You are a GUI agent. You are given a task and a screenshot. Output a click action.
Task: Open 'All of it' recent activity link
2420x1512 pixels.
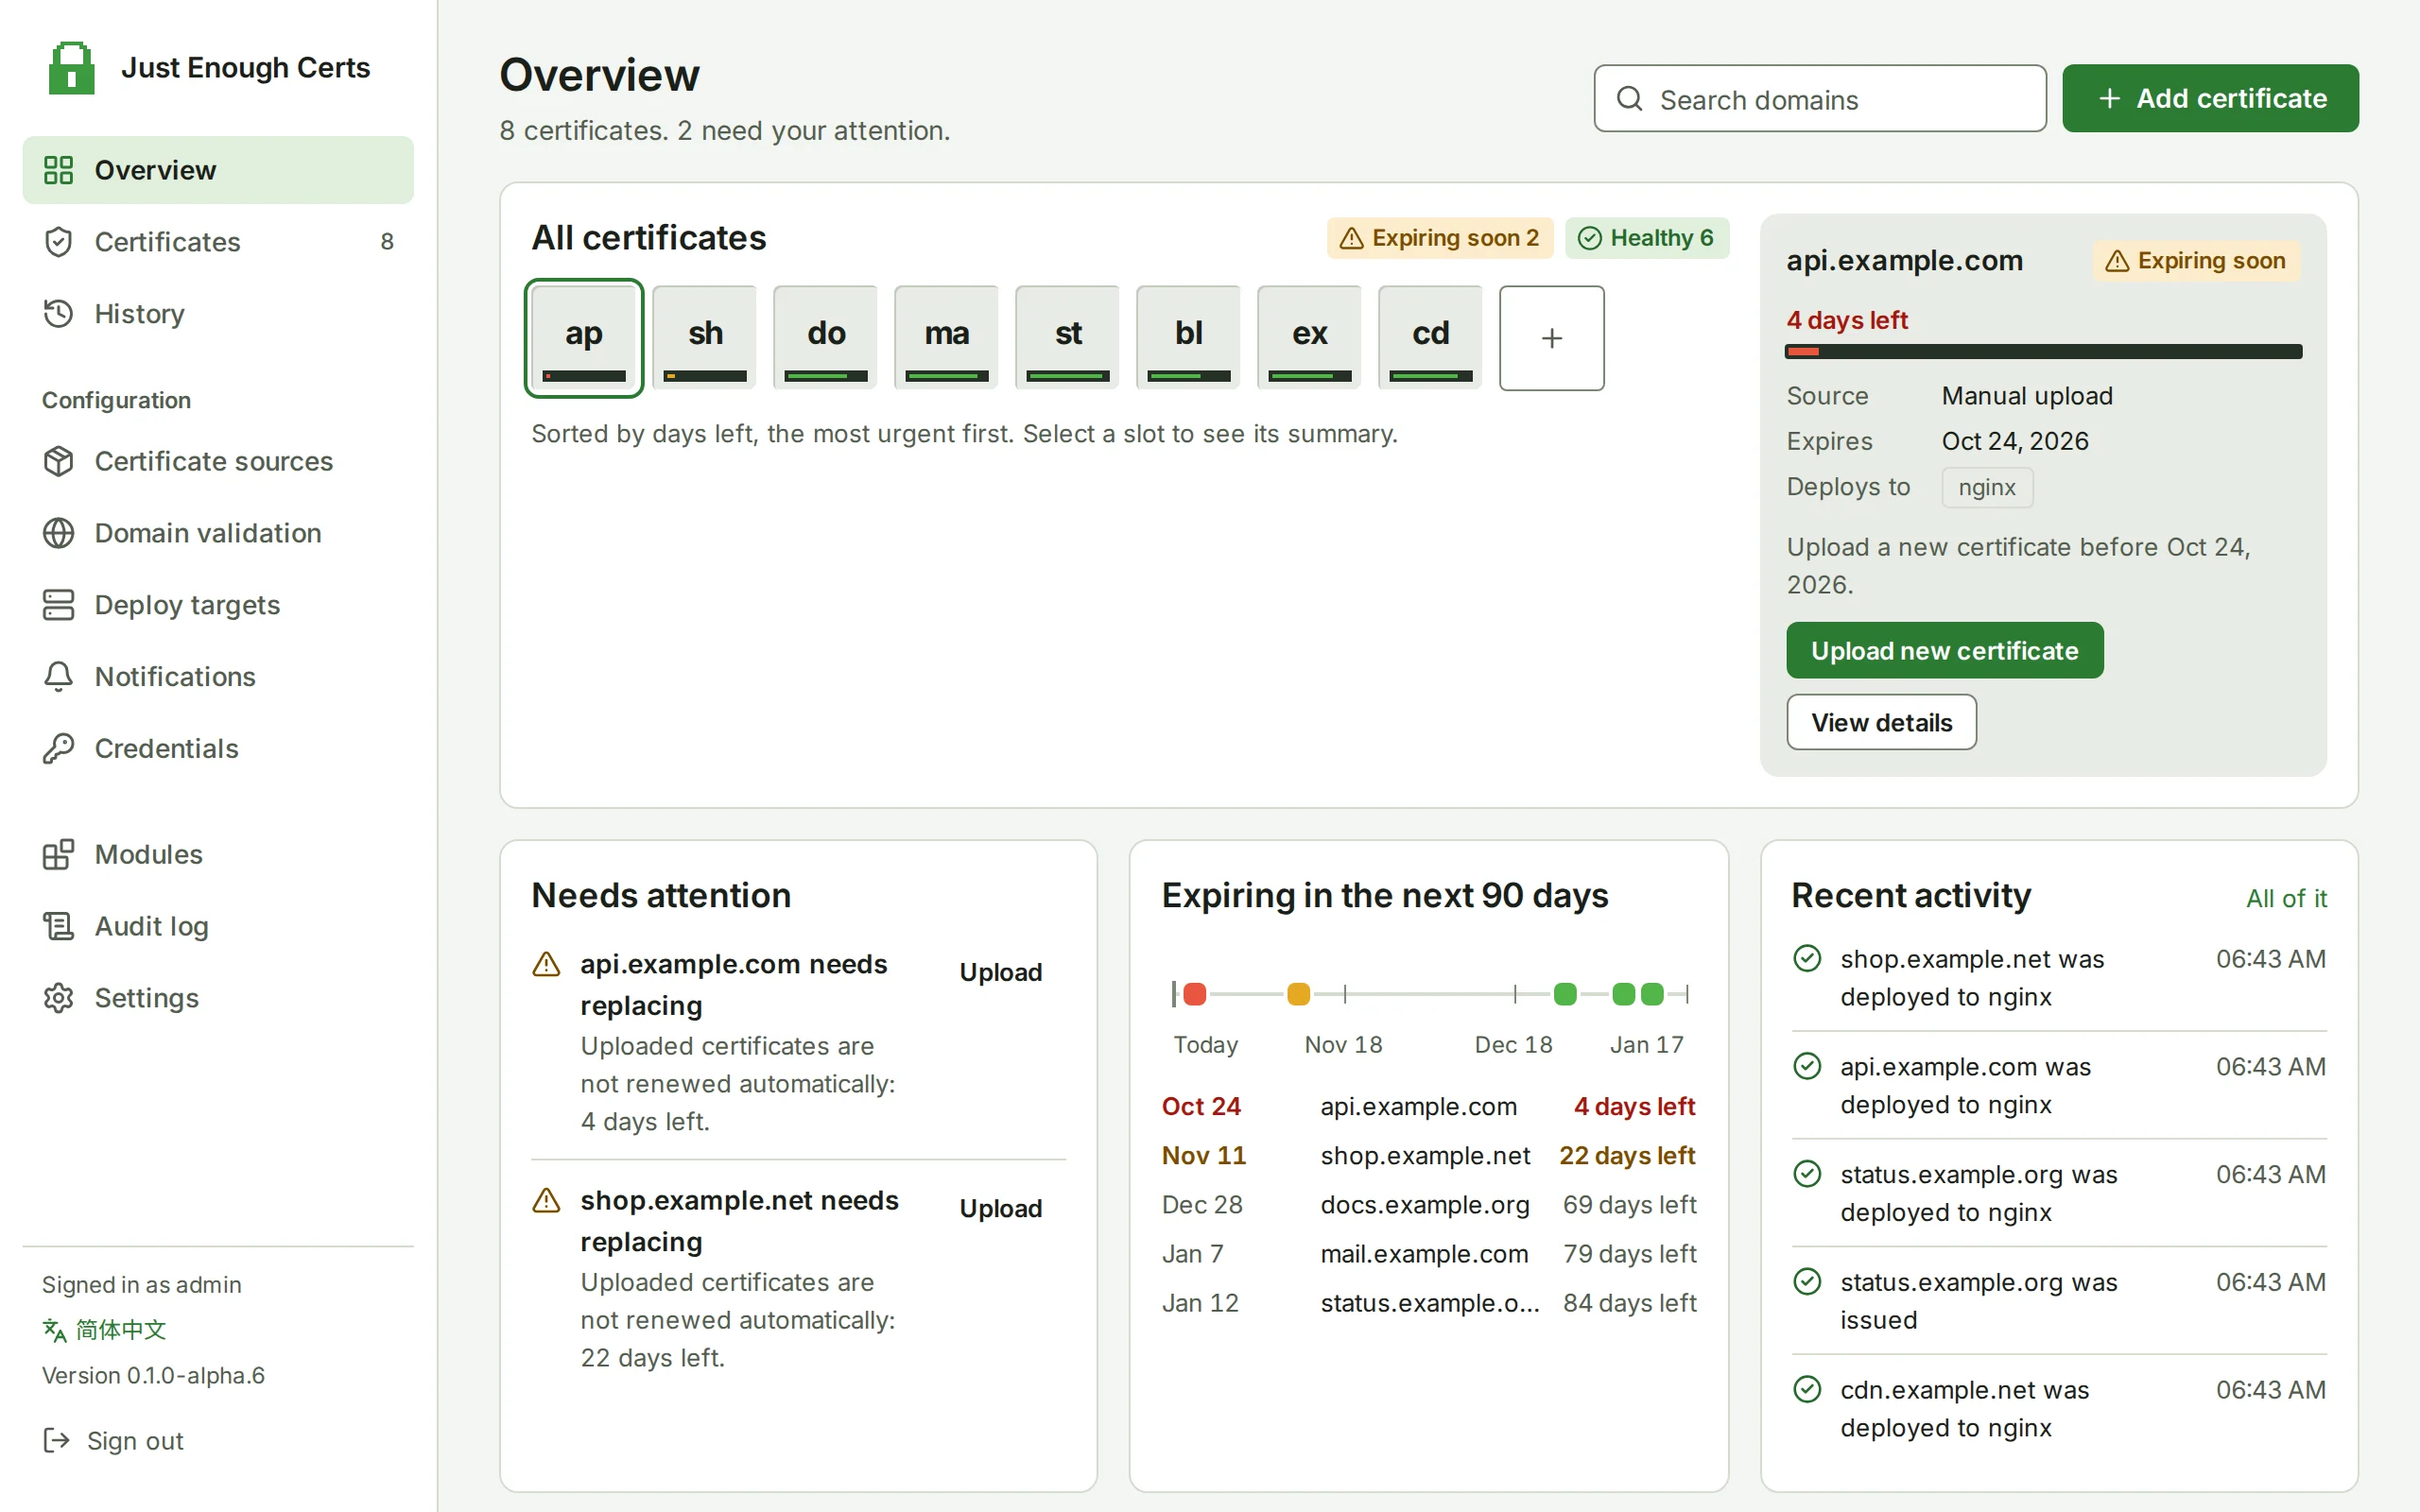pyautogui.click(x=2286, y=898)
